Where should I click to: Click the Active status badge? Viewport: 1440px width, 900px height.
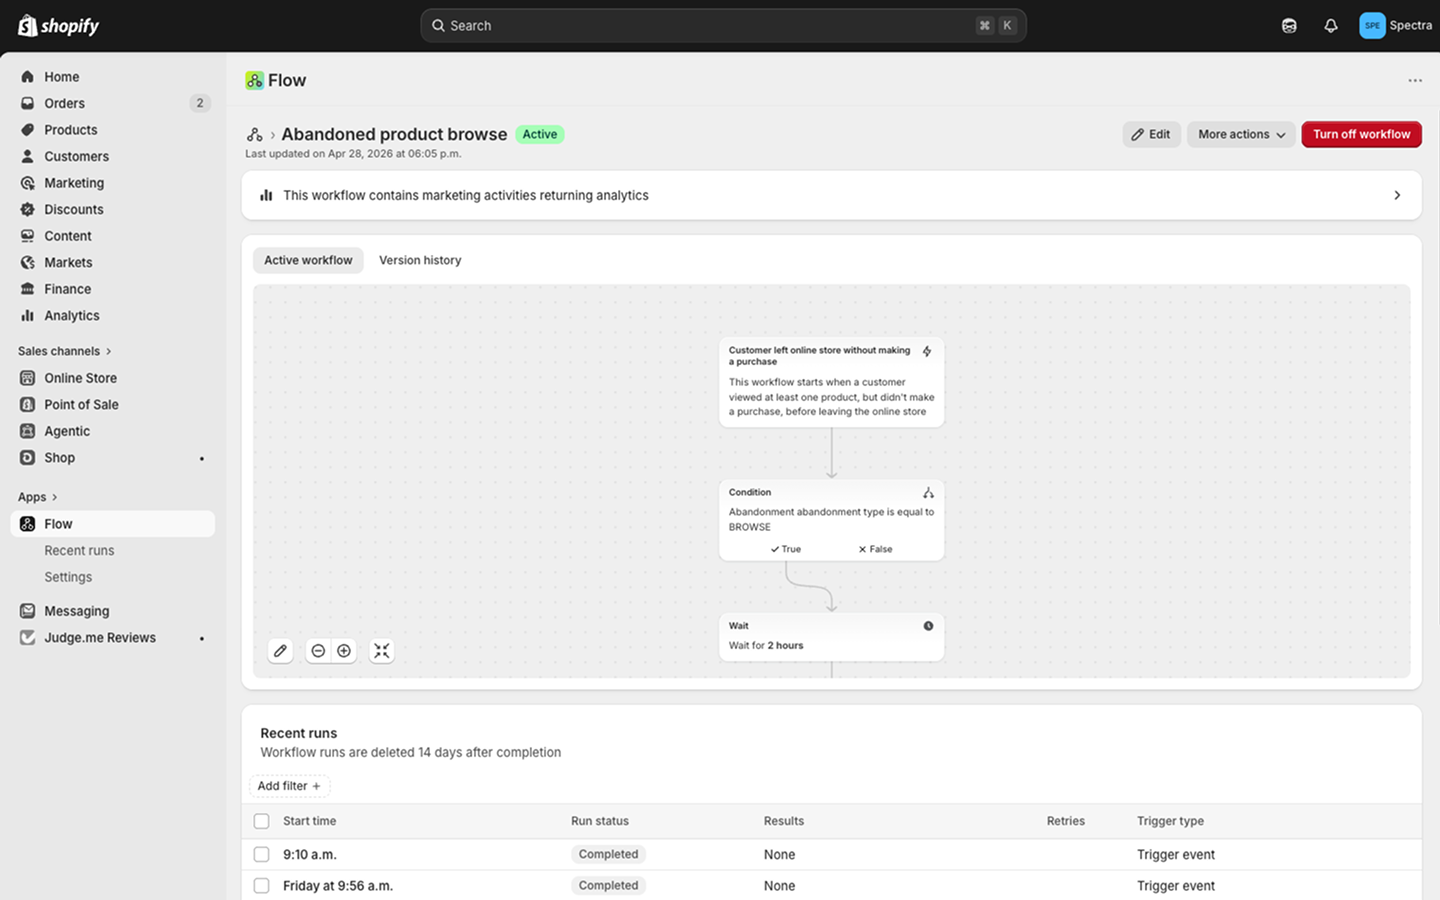(x=540, y=134)
